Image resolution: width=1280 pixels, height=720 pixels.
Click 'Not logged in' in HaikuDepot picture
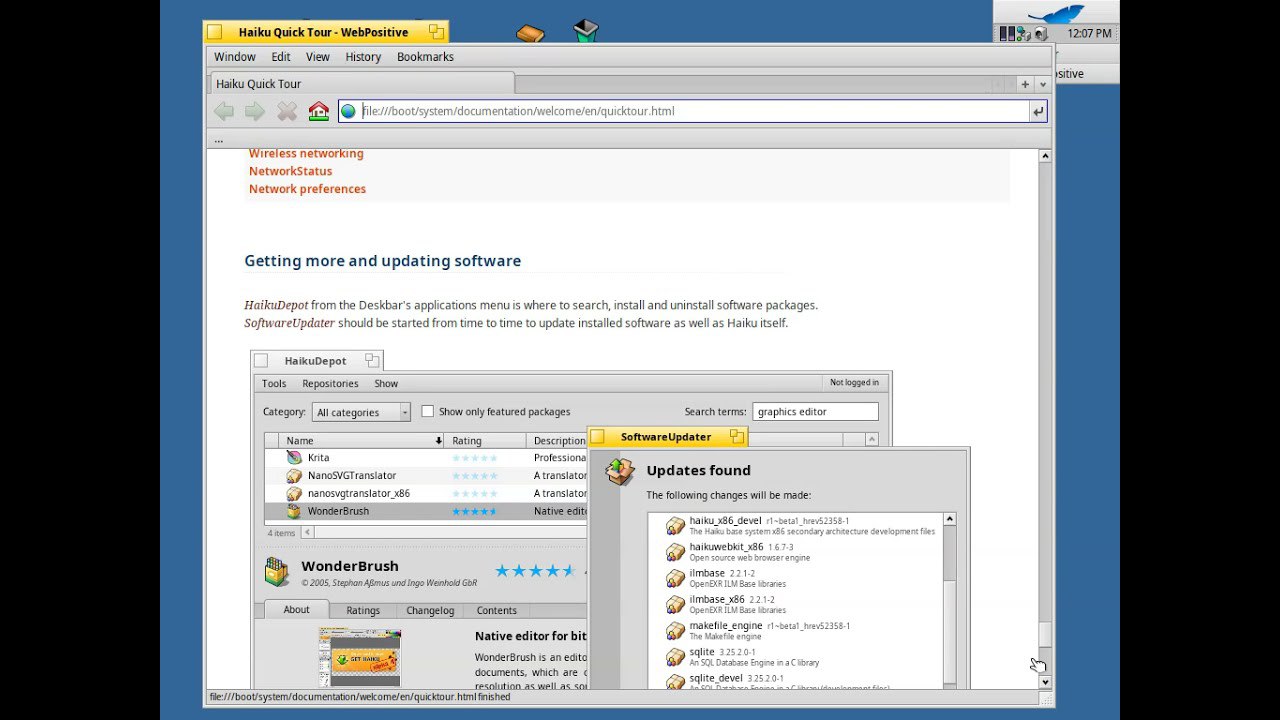point(854,382)
